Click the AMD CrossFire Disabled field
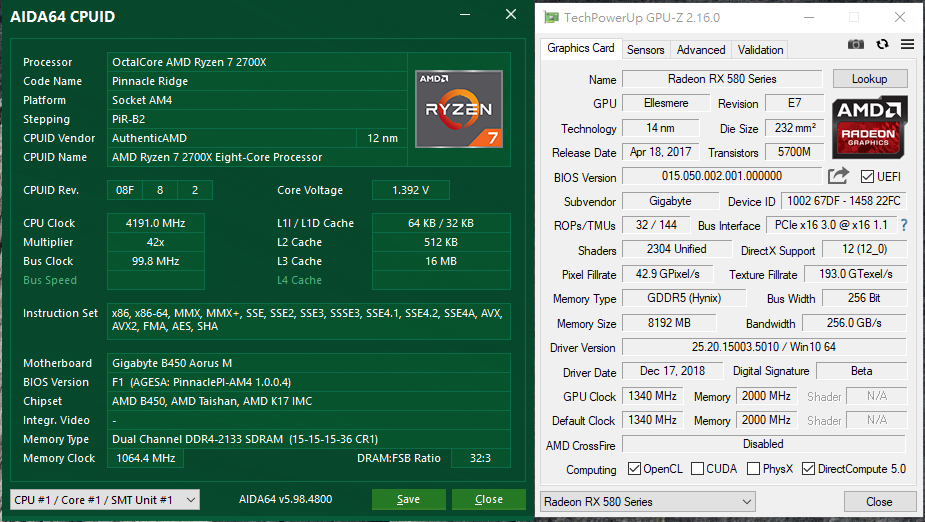The height and width of the screenshot is (522, 925). [763, 444]
